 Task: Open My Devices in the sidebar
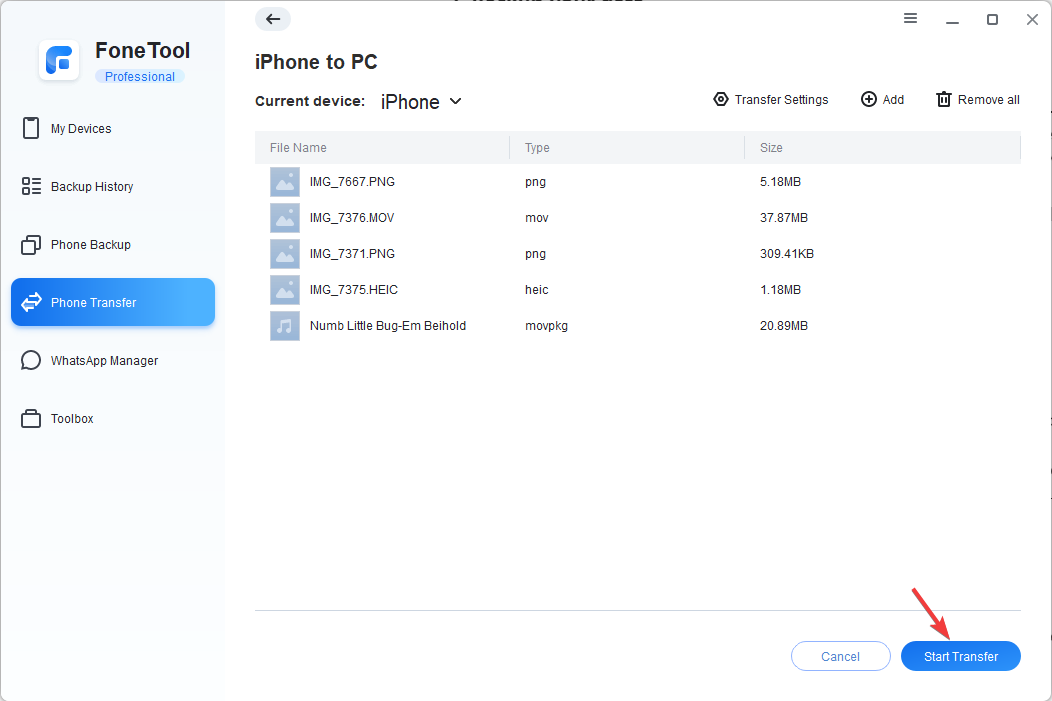[x=113, y=128]
